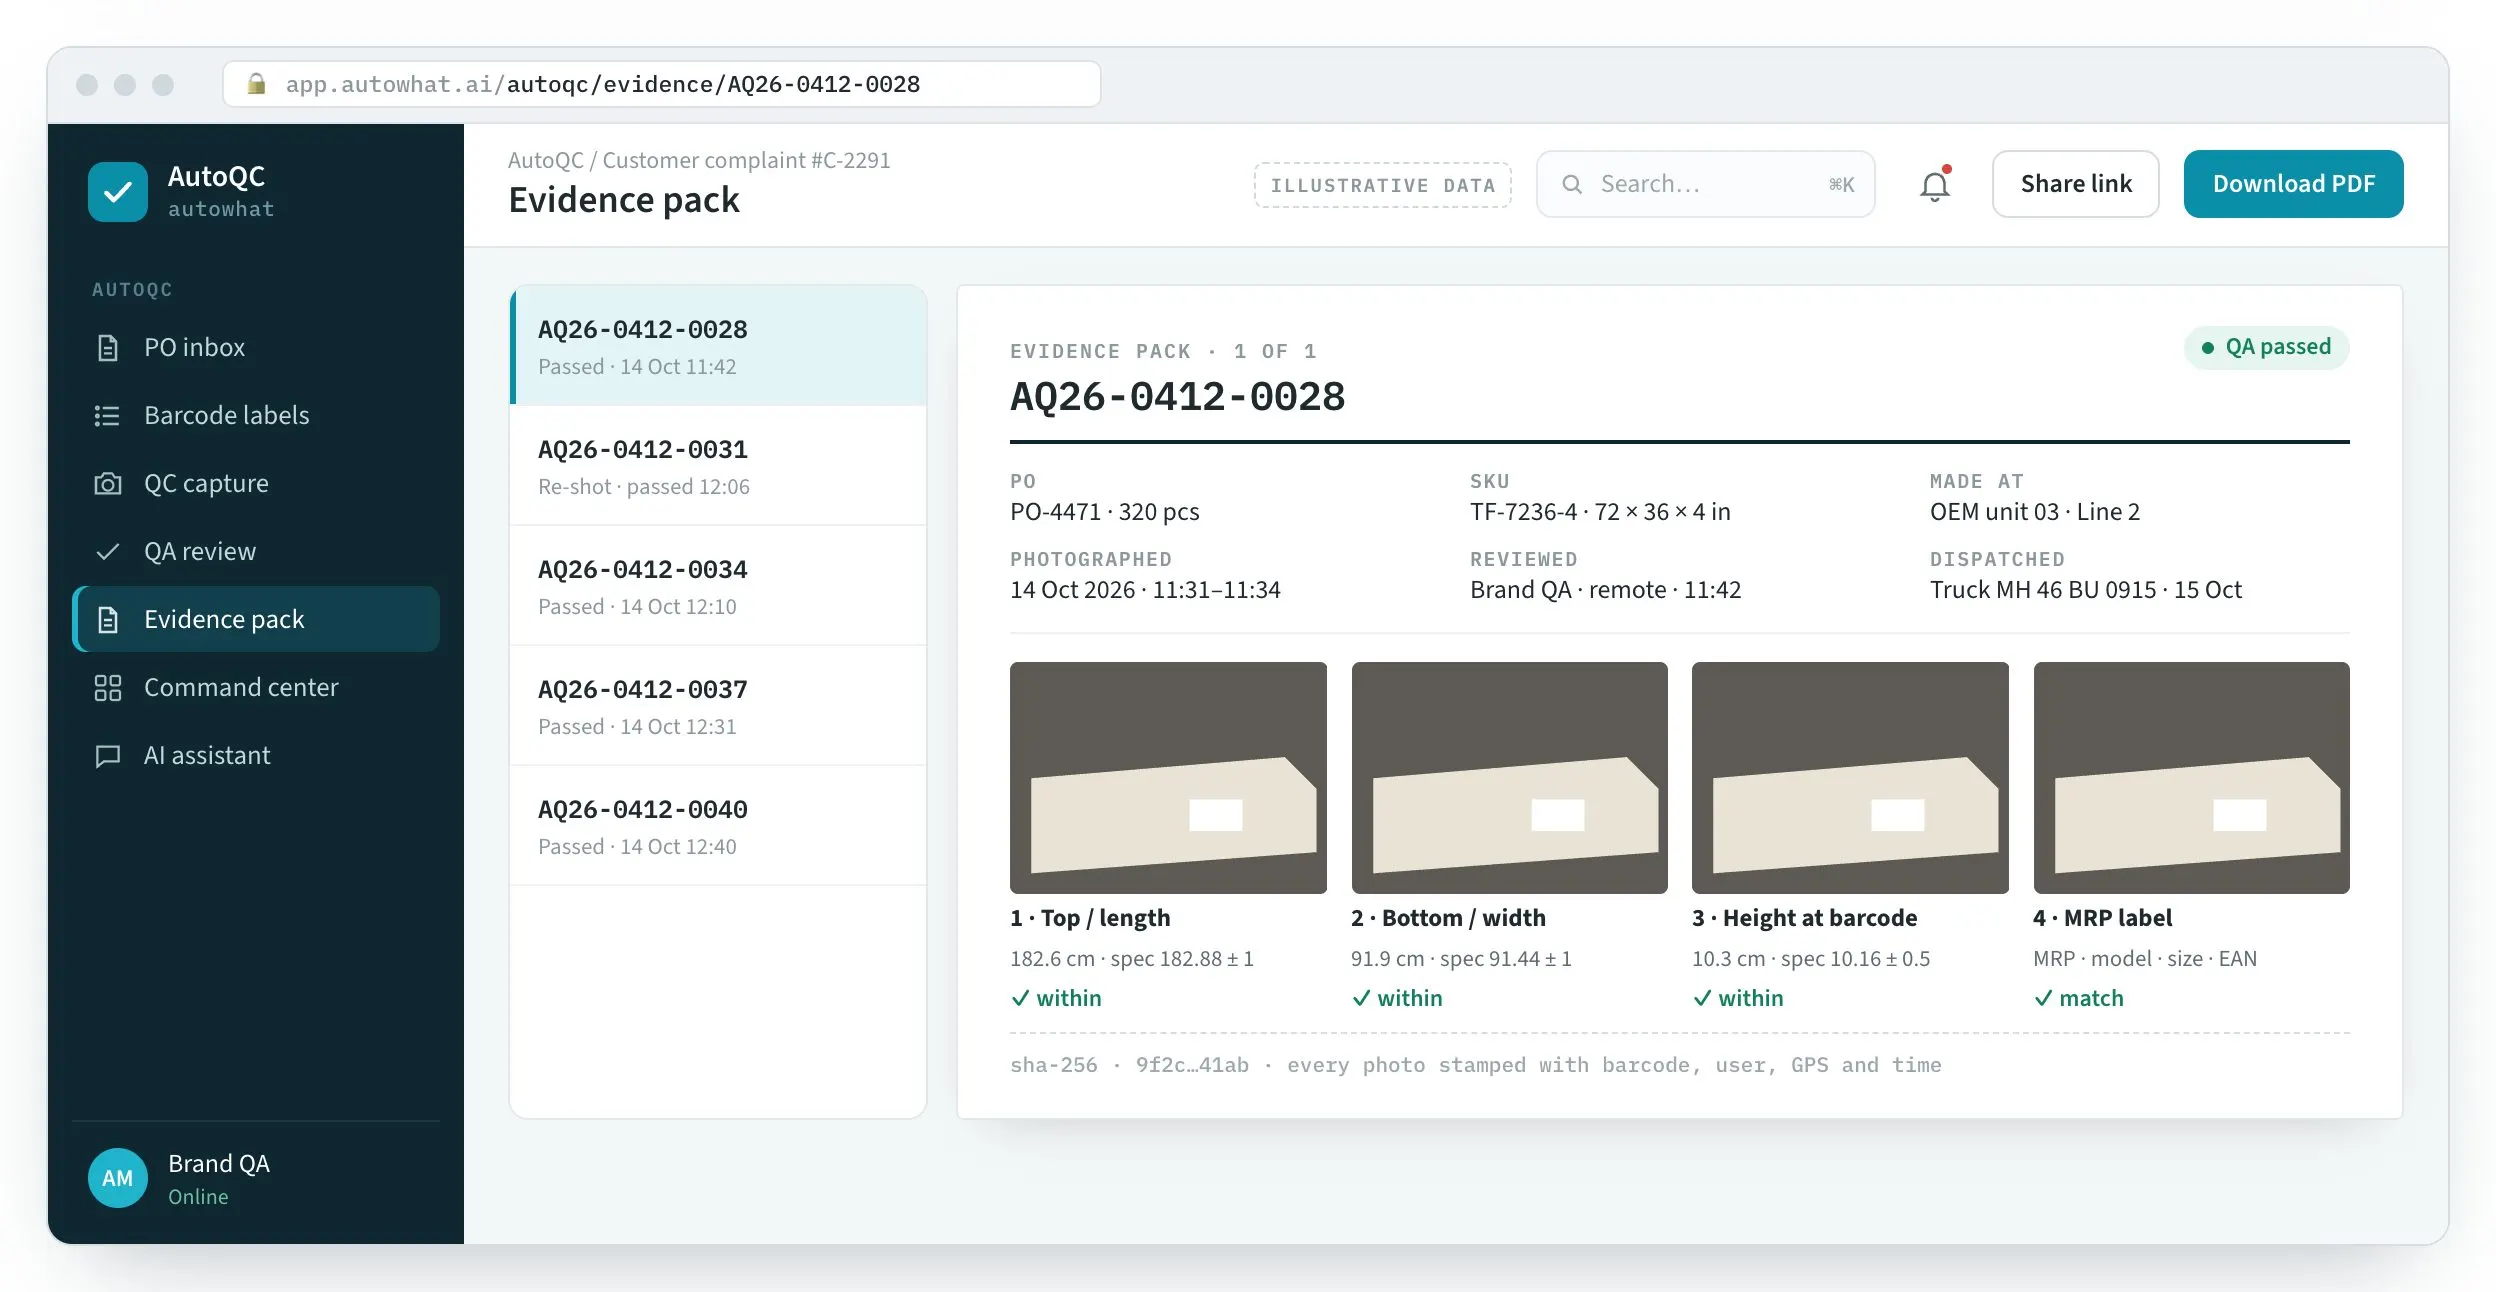Image resolution: width=2496 pixels, height=1292 pixels.
Task: Click breadcrumb AutoQC / Customer complaint #C-2291
Action: coord(699,160)
